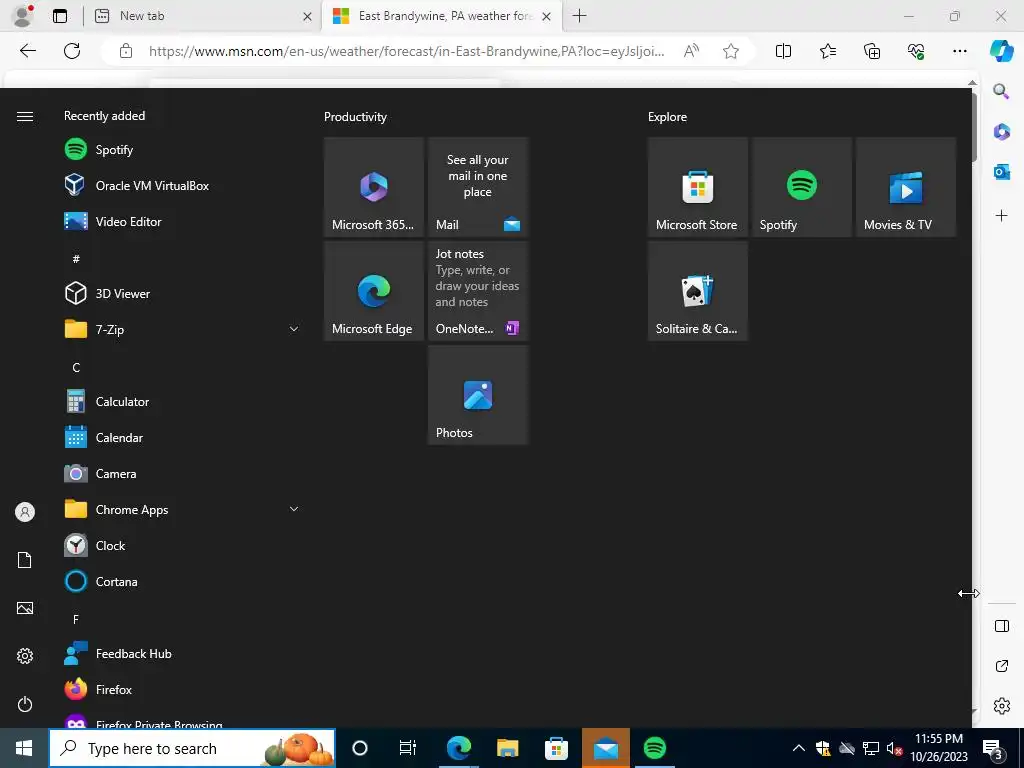The image size is (1024, 768).
Task: Show hidden system tray icons
Action: [799, 748]
